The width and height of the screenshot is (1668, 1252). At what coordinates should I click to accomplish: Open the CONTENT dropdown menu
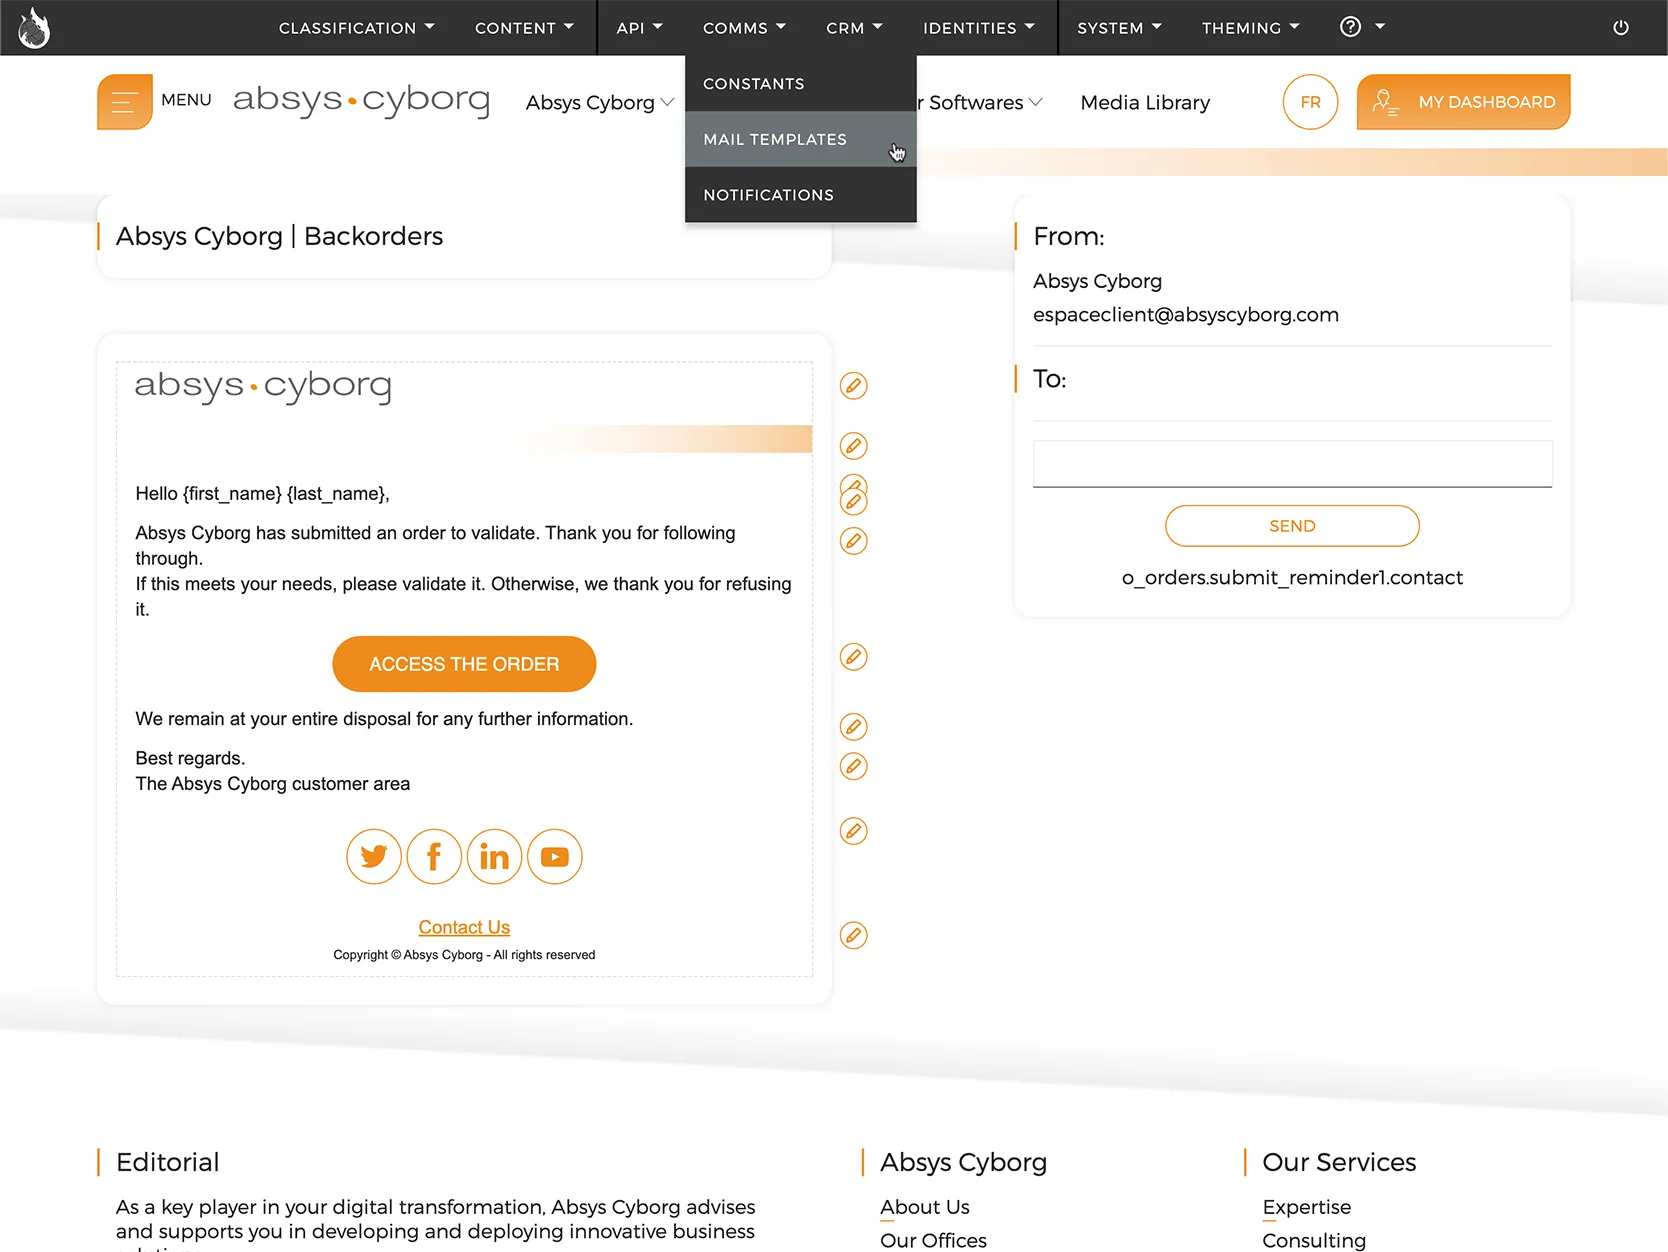[x=524, y=28]
